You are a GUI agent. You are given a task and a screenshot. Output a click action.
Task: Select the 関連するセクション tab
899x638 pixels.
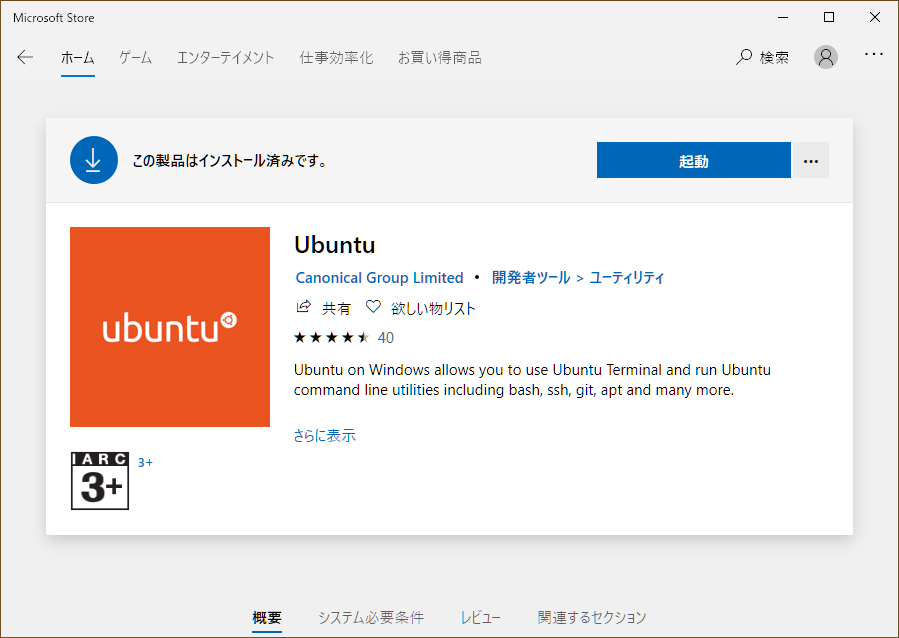[x=592, y=617]
